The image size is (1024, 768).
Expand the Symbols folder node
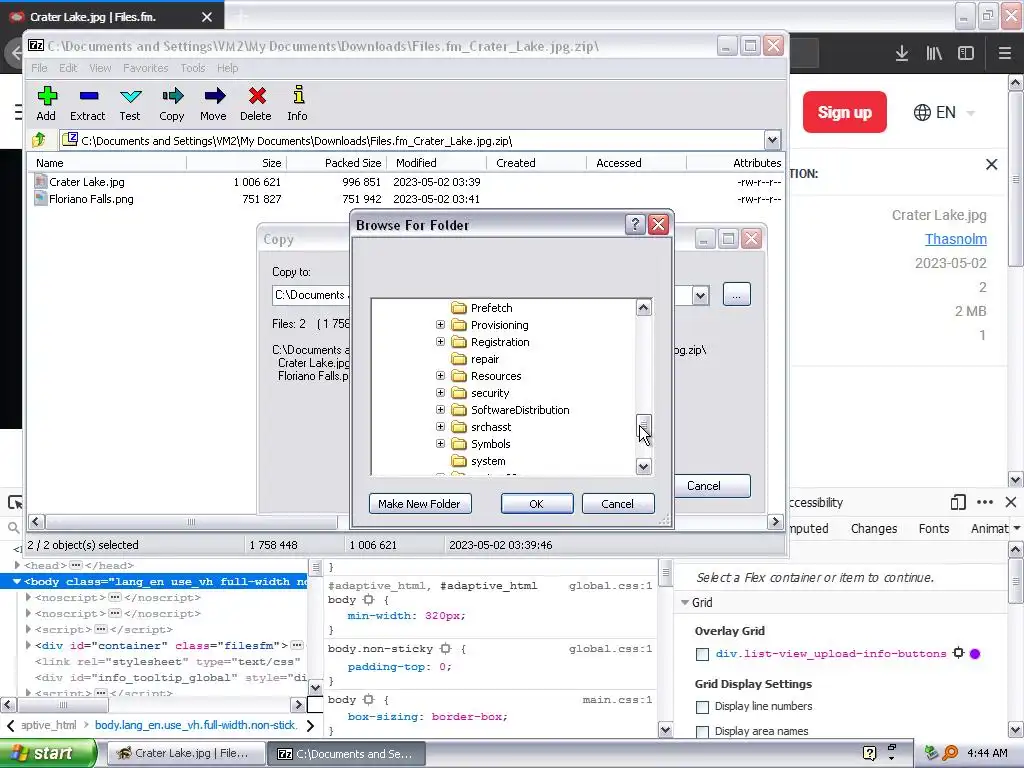pyautogui.click(x=440, y=443)
